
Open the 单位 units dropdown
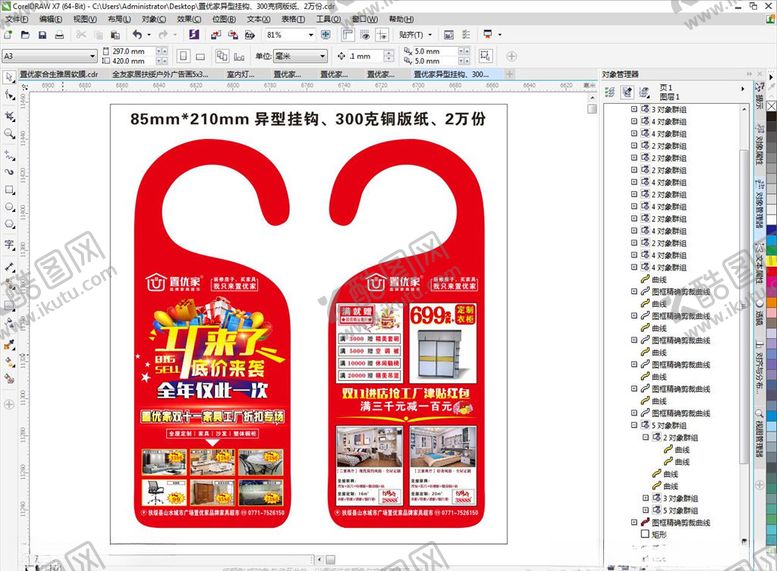[323, 56]
